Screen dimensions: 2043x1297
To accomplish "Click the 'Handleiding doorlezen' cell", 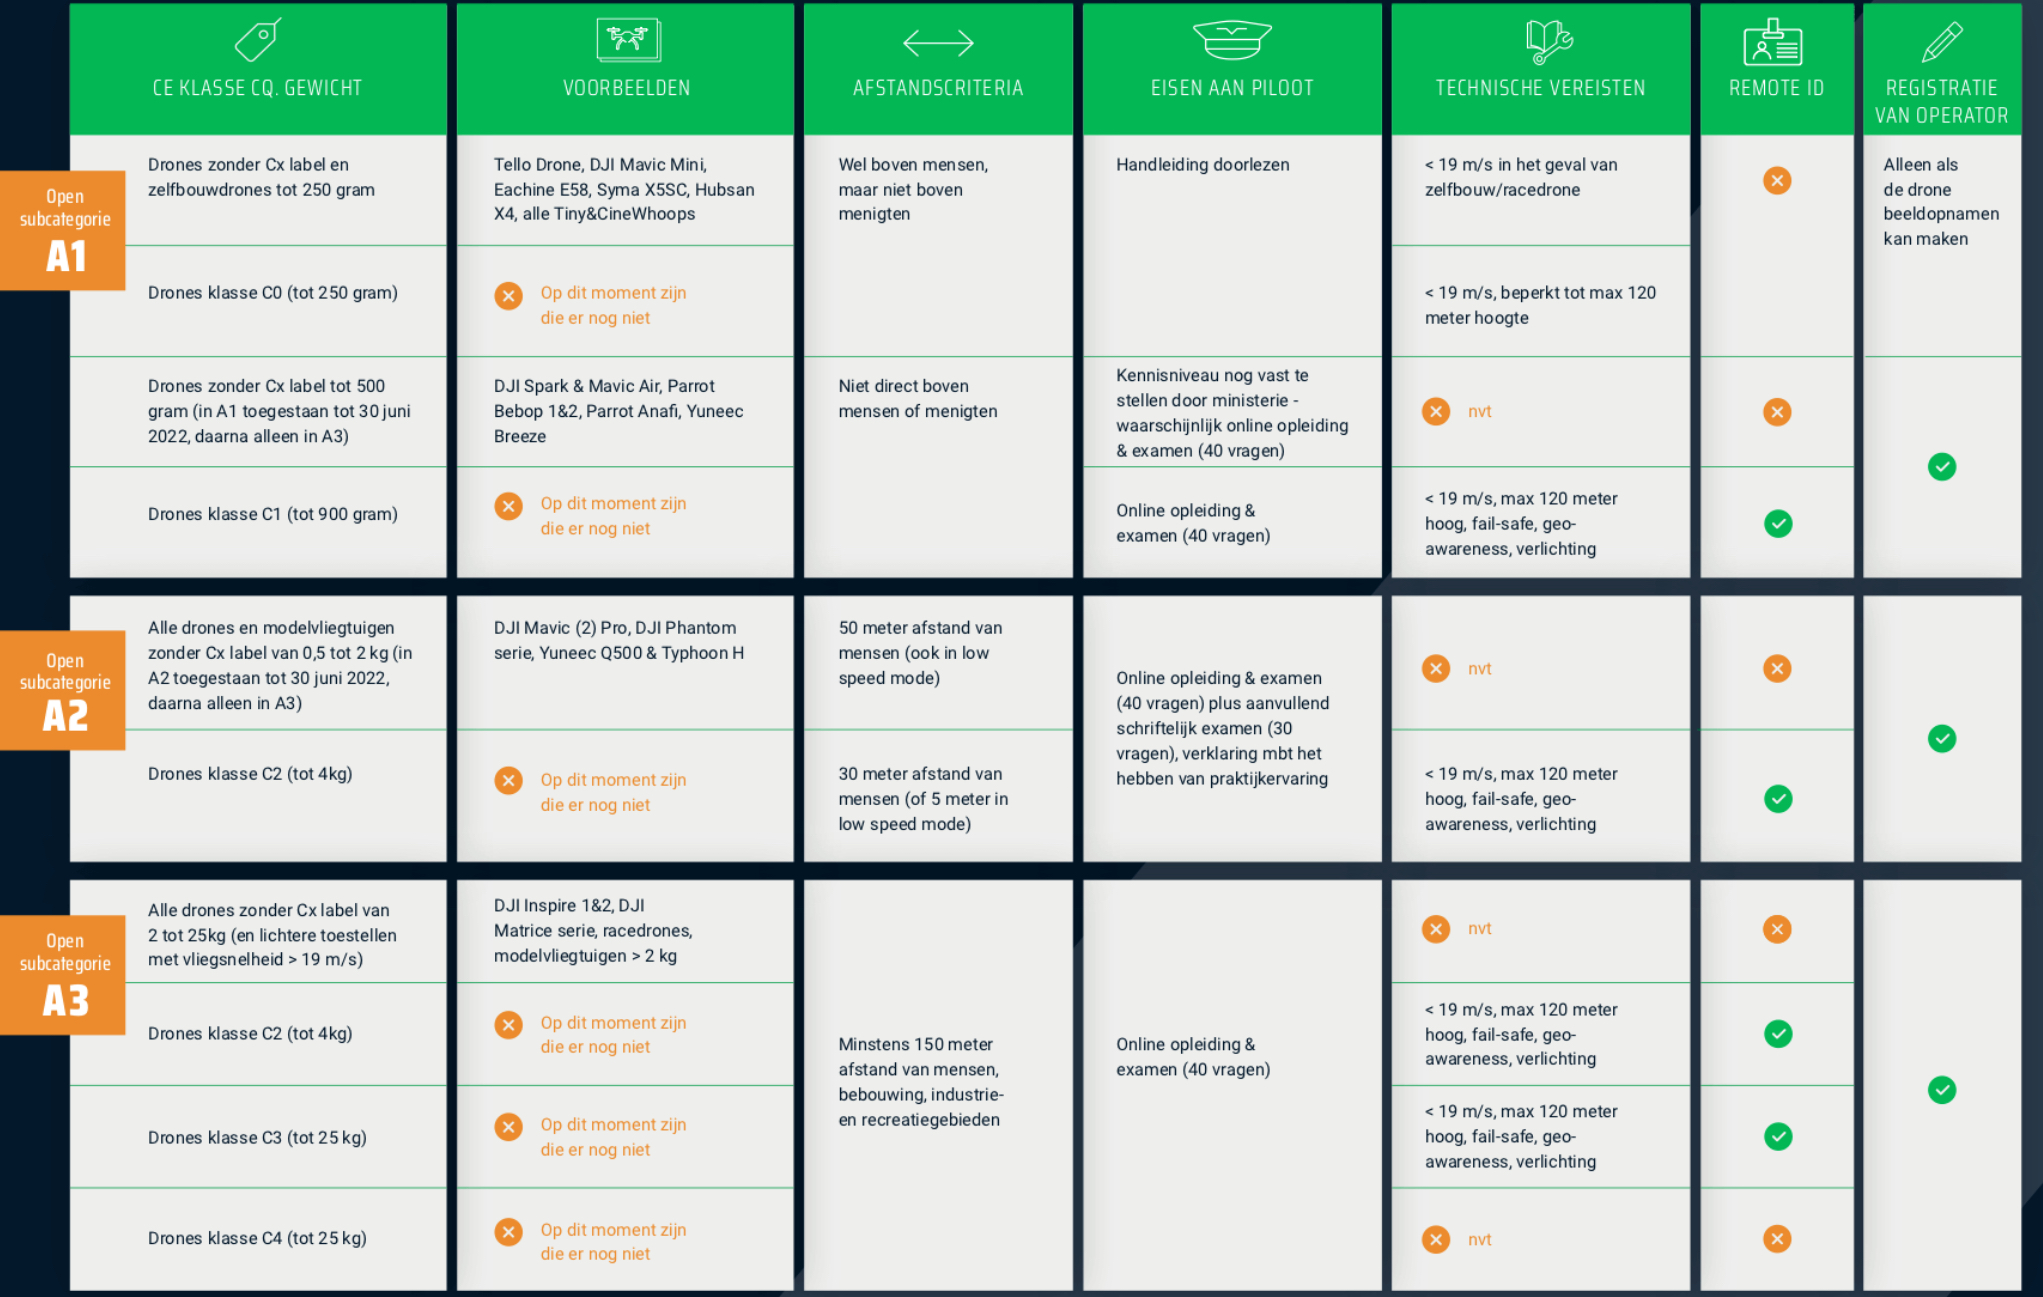I will point(1203,165).
